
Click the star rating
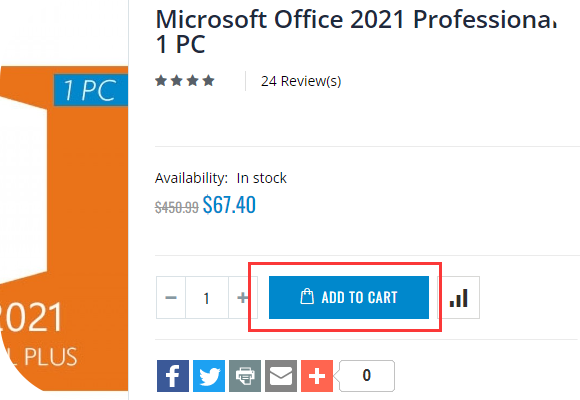coord(185,80)
